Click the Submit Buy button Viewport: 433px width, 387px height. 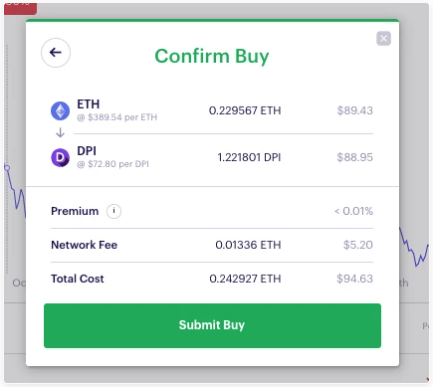point(212,325)
